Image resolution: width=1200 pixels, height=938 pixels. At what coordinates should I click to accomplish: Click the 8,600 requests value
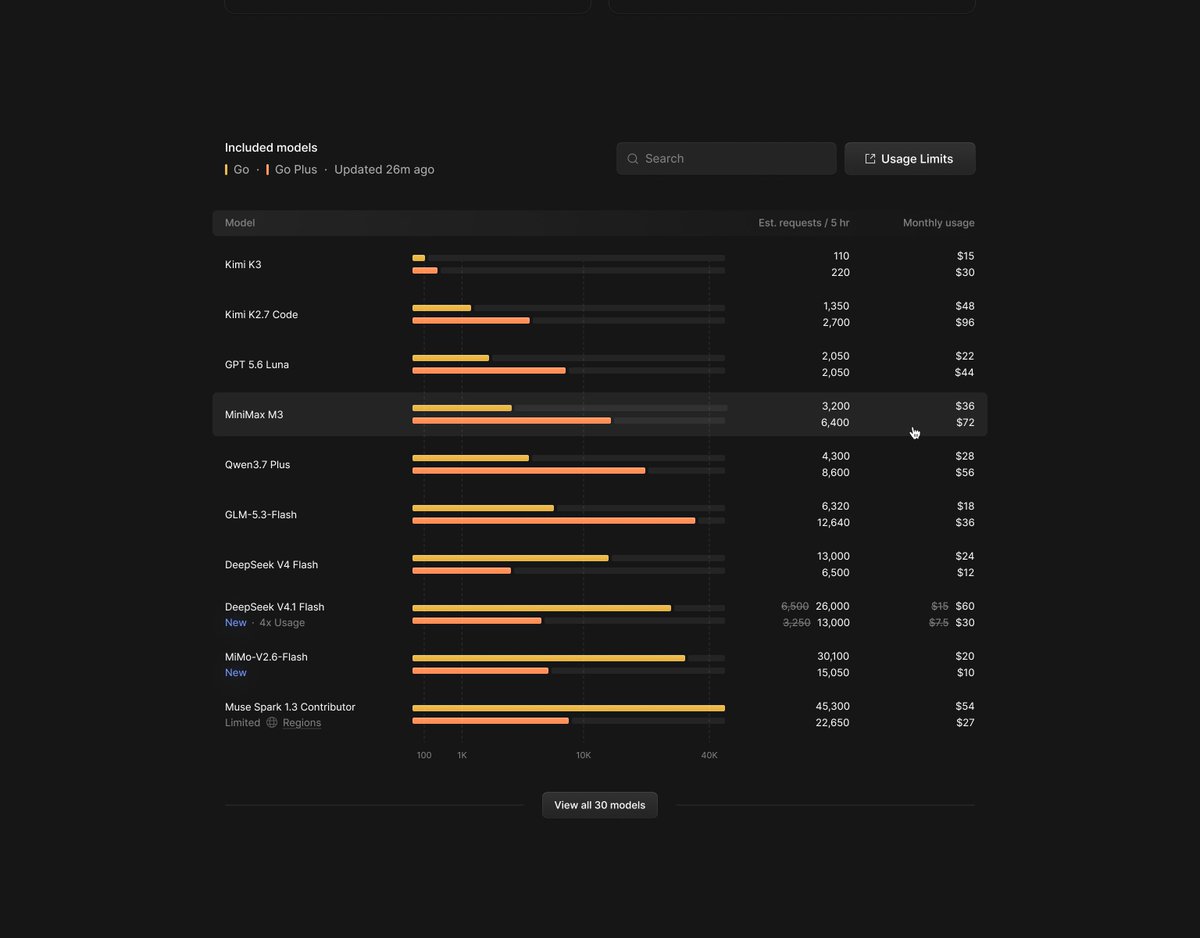click(836, 473)
